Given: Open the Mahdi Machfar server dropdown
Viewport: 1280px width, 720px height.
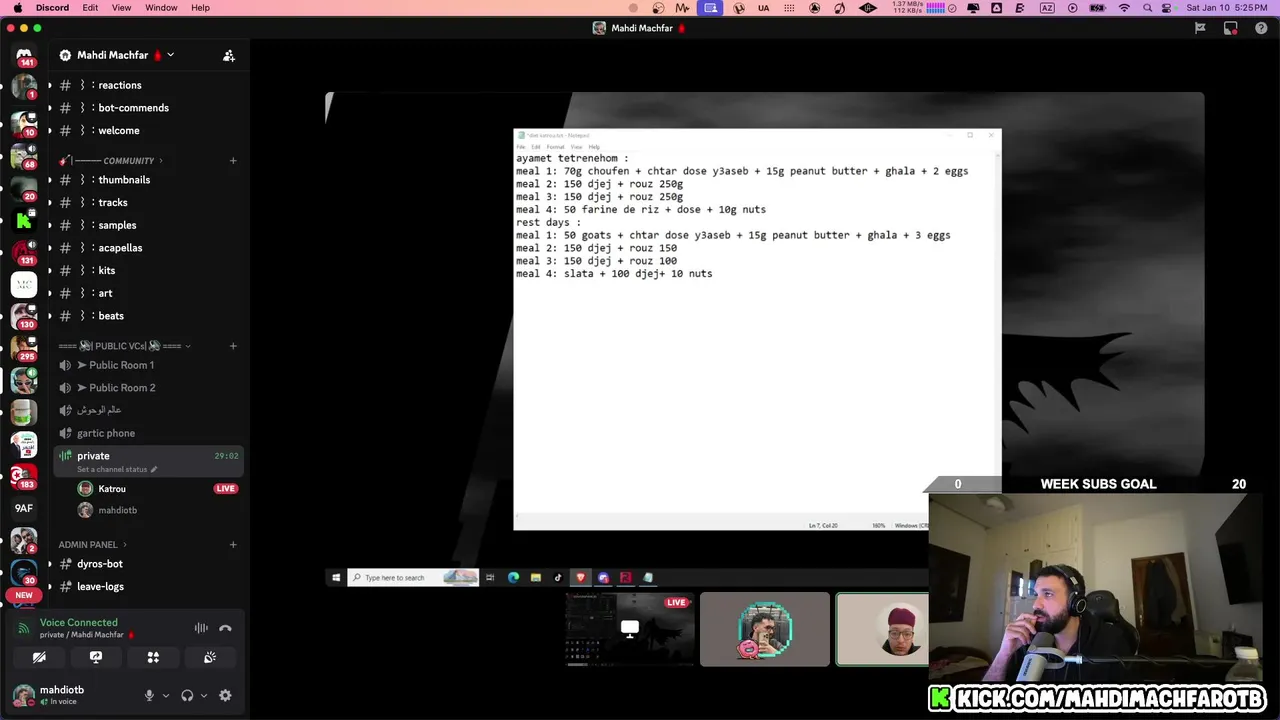Looking at the screenshot, I should (117, 55).
